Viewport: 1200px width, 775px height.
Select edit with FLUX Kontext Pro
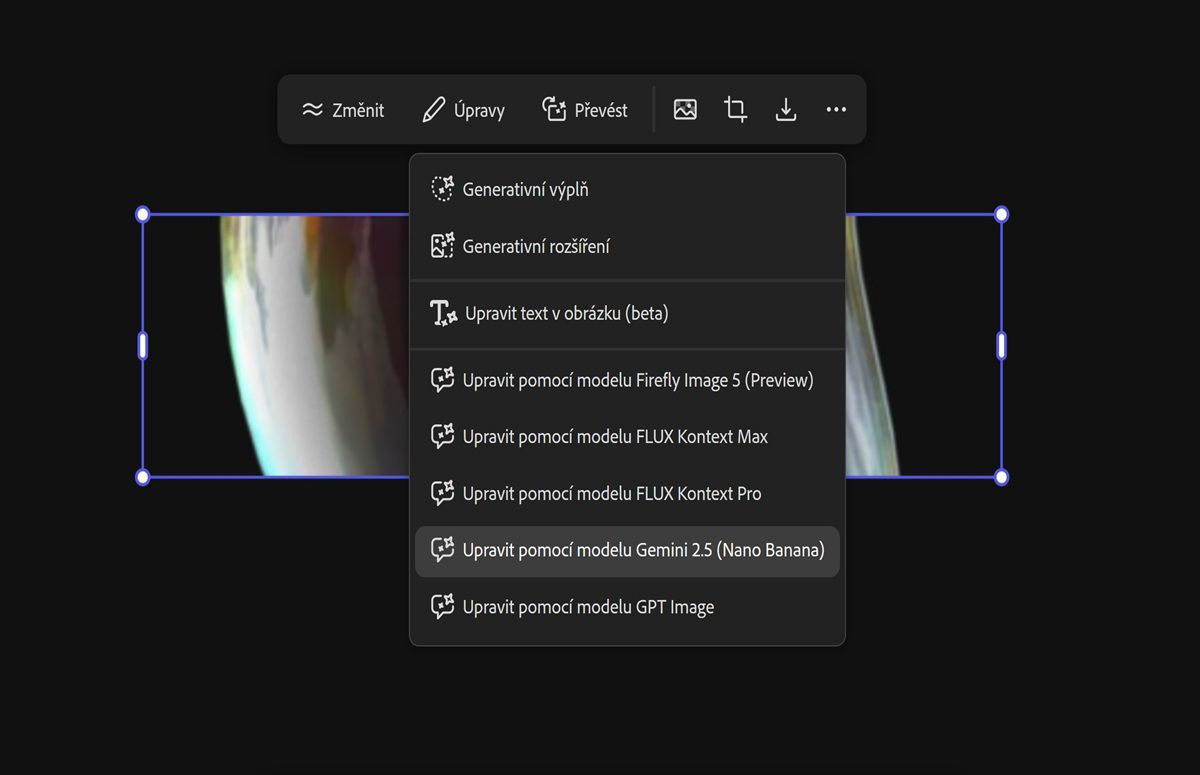coord(627,494)
